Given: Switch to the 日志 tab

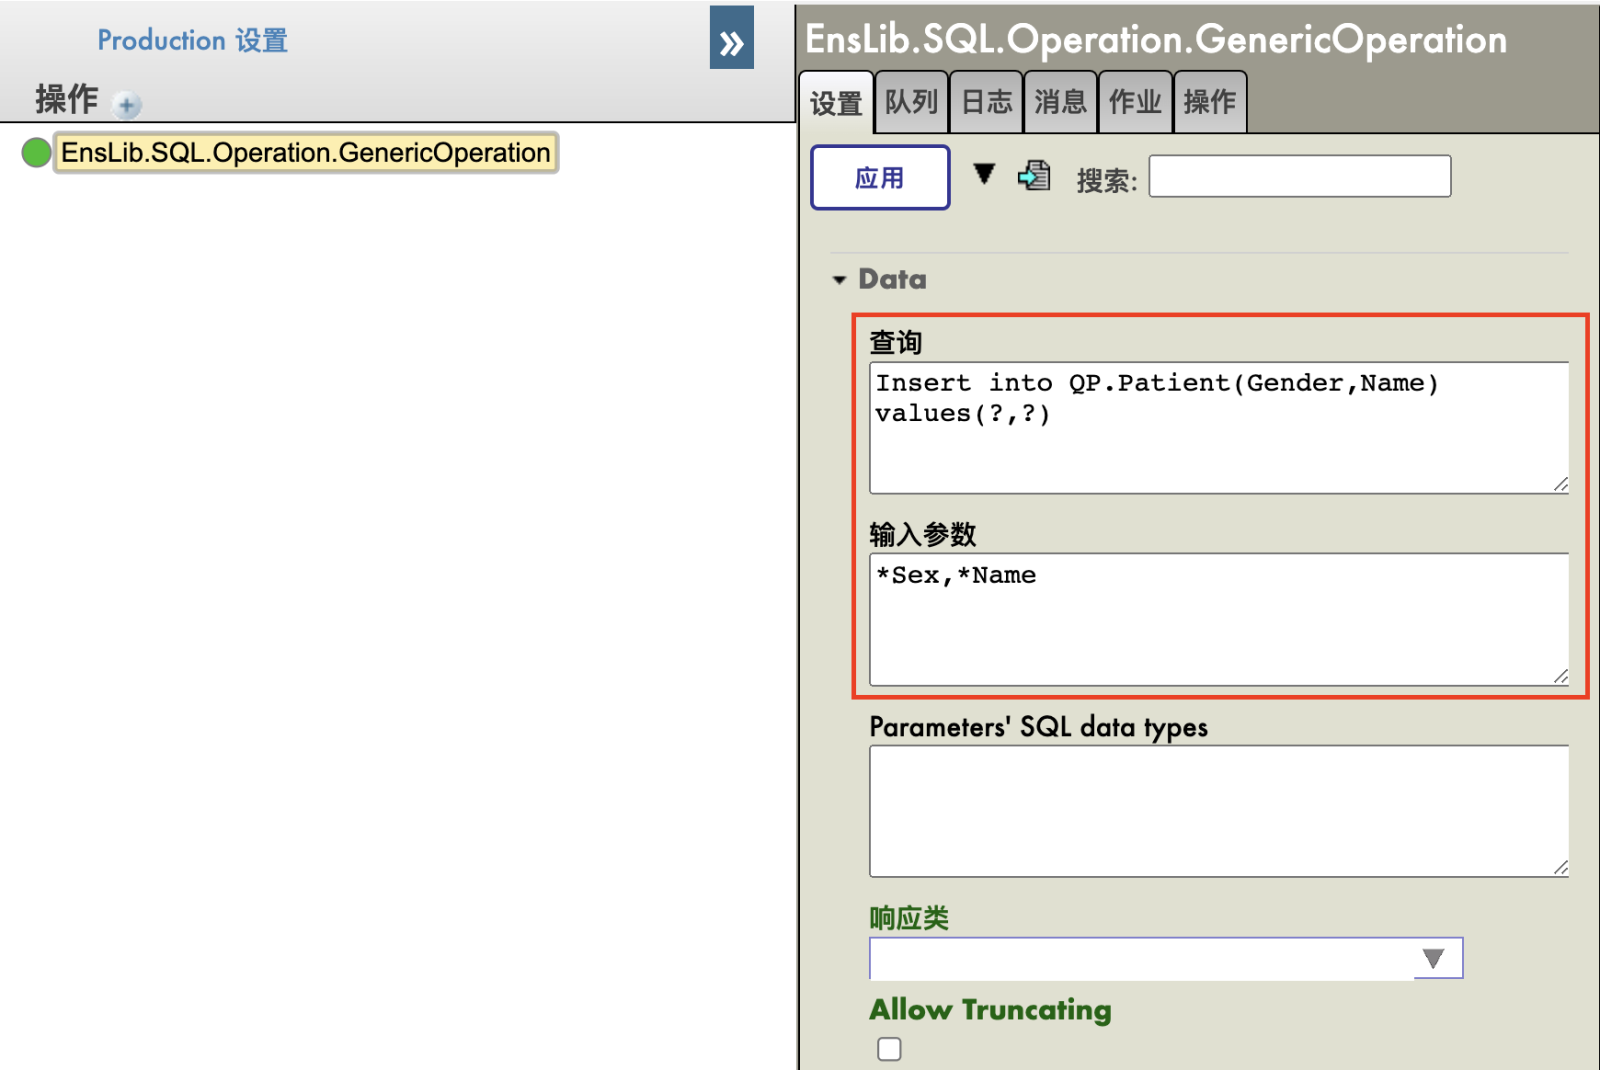Looking at the screenshot, I should (986, 102).
